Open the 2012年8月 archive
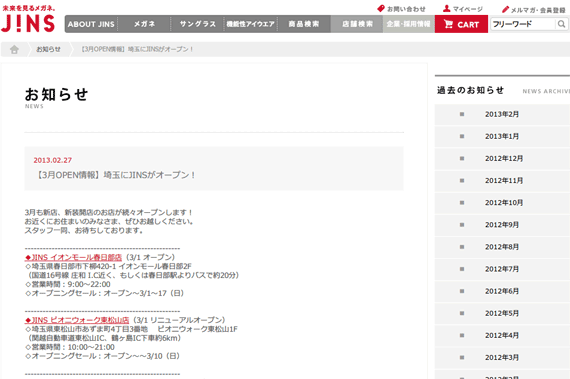The image size is (570, 379). coord(502,247)
